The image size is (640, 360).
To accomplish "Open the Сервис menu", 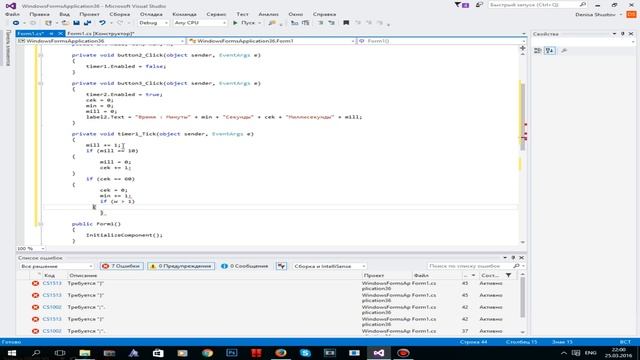I will click(x=216, y=14).
